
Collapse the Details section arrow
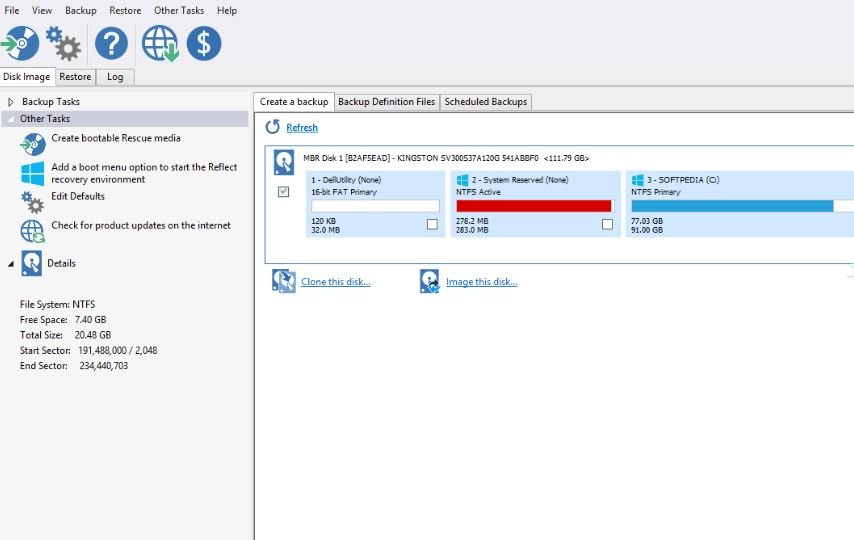coord(11,264)
